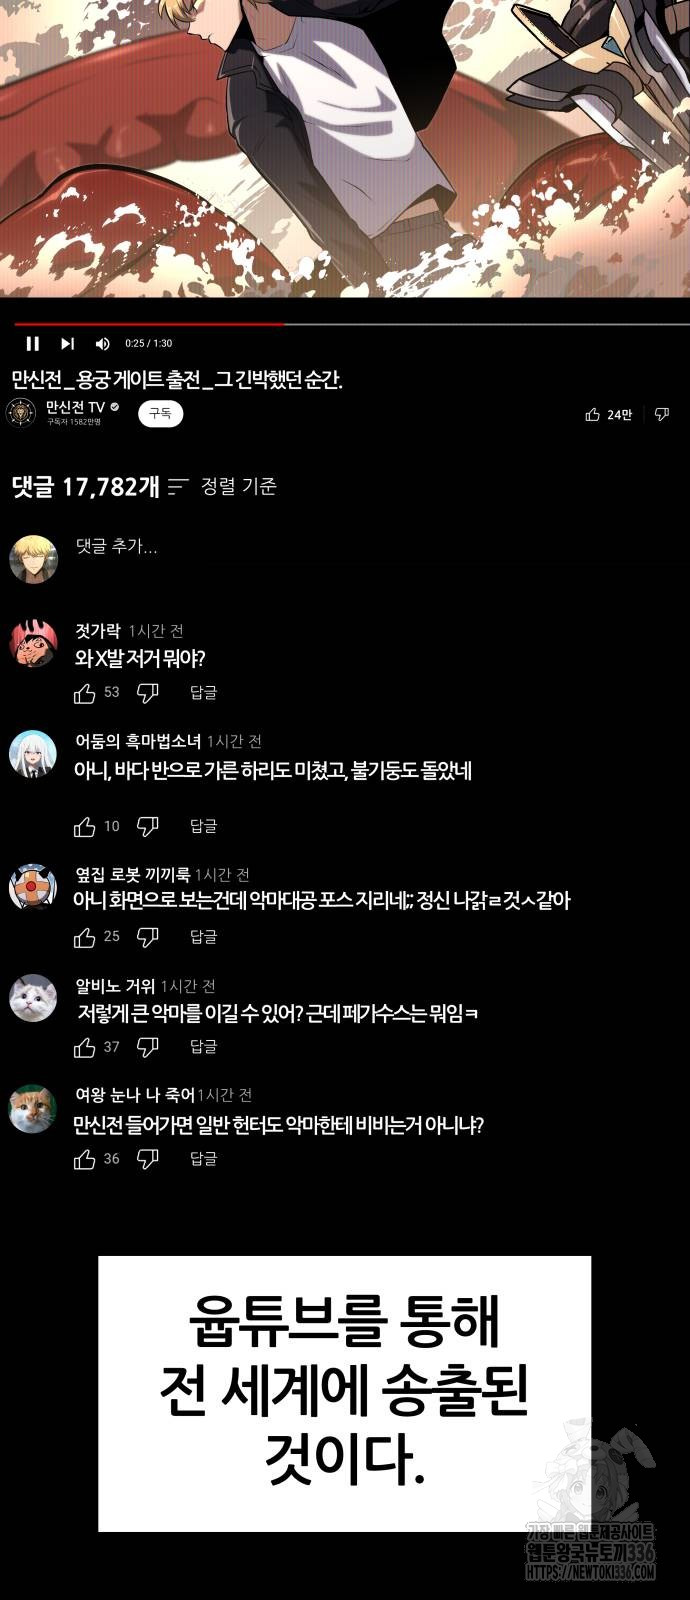Open the 만신전 TV channel avatar
Image resolution: width=690 pixels, height=1600 pixels.
pos(21,412)
